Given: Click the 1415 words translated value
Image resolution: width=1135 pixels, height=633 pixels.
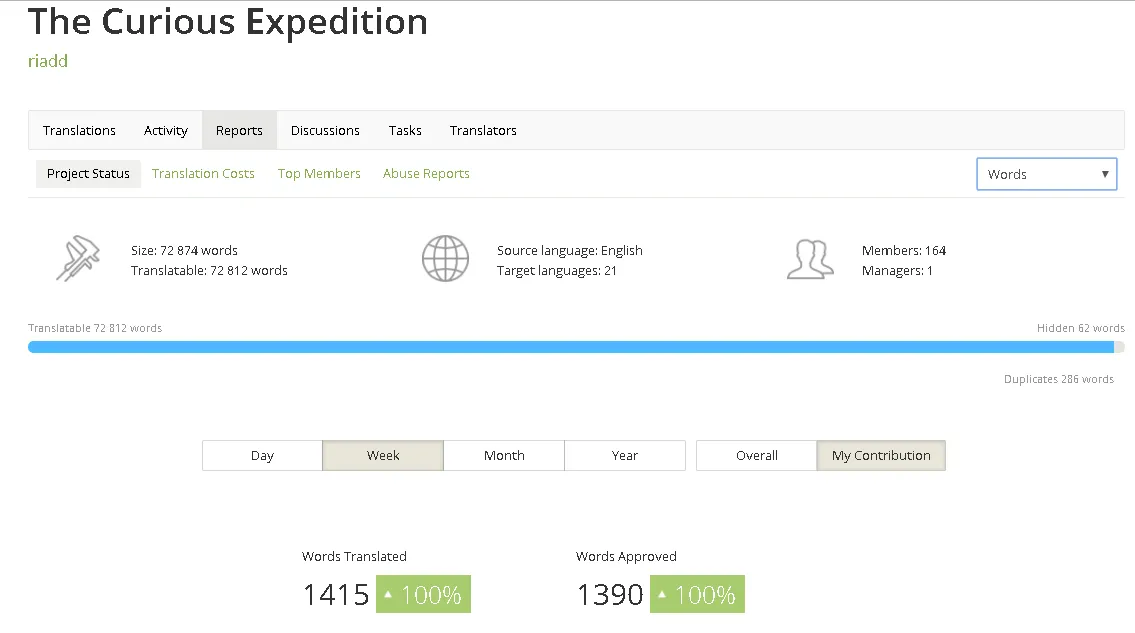Looking at the screenshot, I should (x=336, y=595).
